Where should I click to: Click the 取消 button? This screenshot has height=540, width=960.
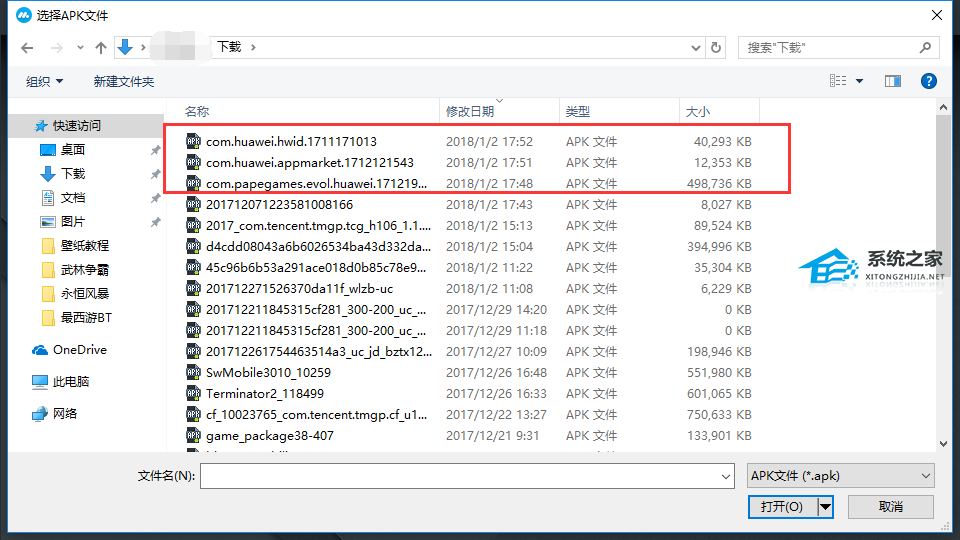tap(891, 506)
